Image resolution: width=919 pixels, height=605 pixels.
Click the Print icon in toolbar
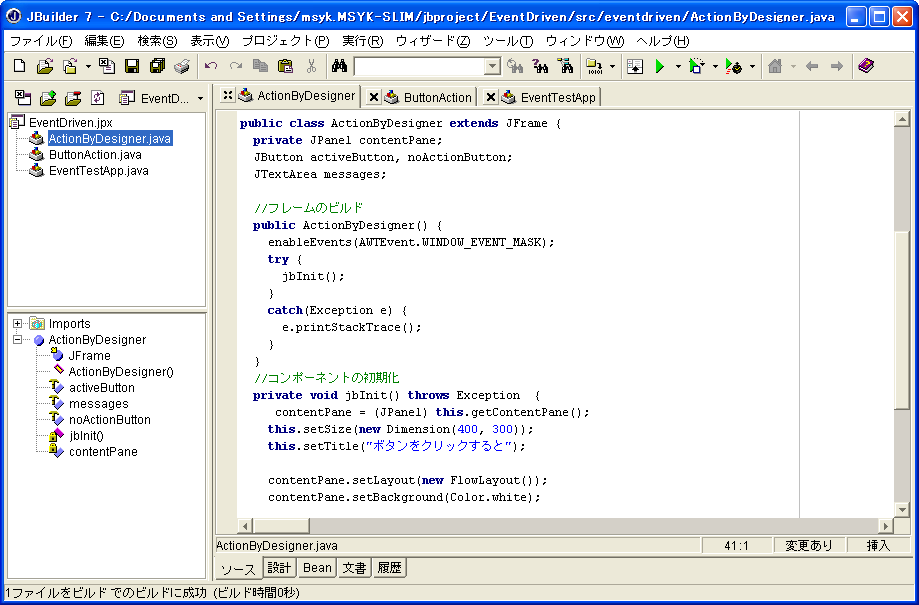click(x=182, y=66)
